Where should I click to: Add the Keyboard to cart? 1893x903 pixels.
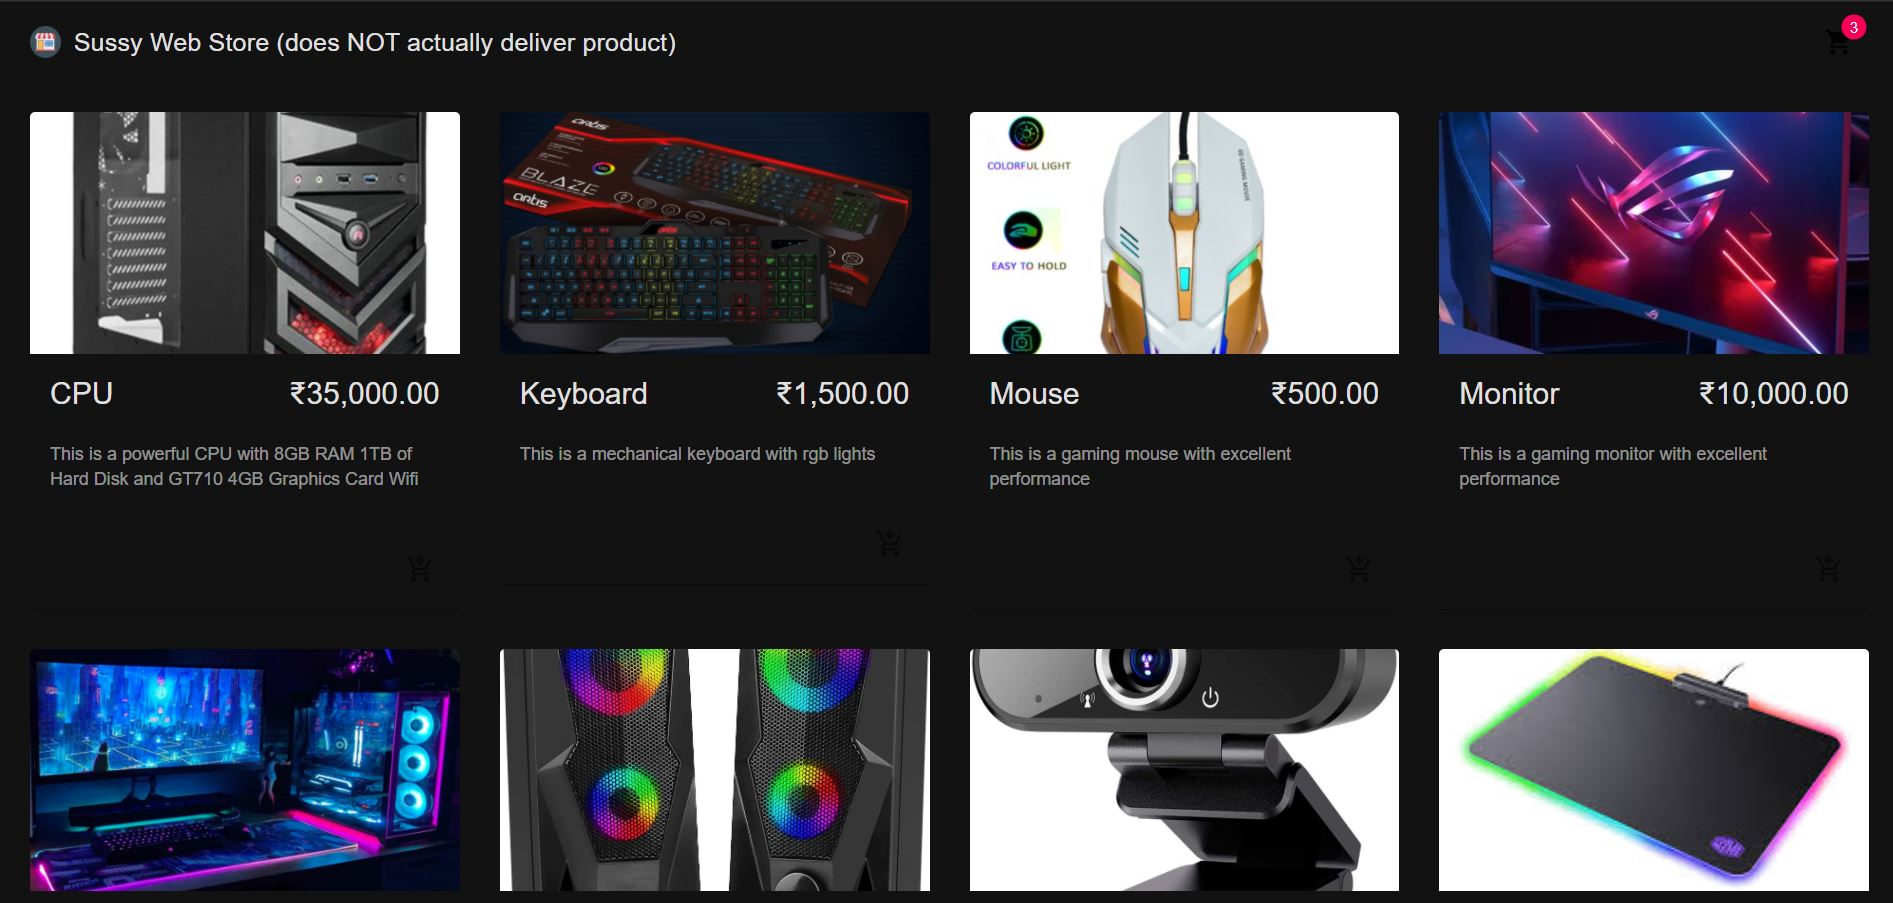pyautogui.click(x=889, y=543)
